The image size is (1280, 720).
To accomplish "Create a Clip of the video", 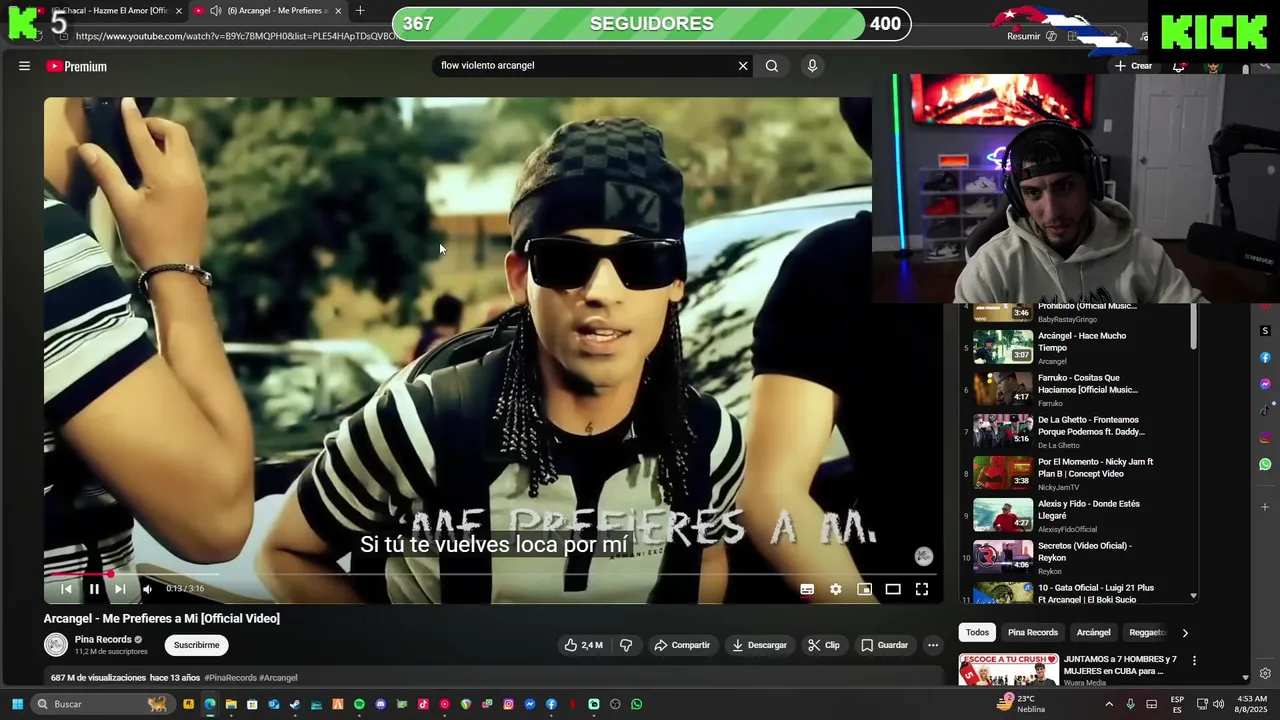I will pos(824,645).
